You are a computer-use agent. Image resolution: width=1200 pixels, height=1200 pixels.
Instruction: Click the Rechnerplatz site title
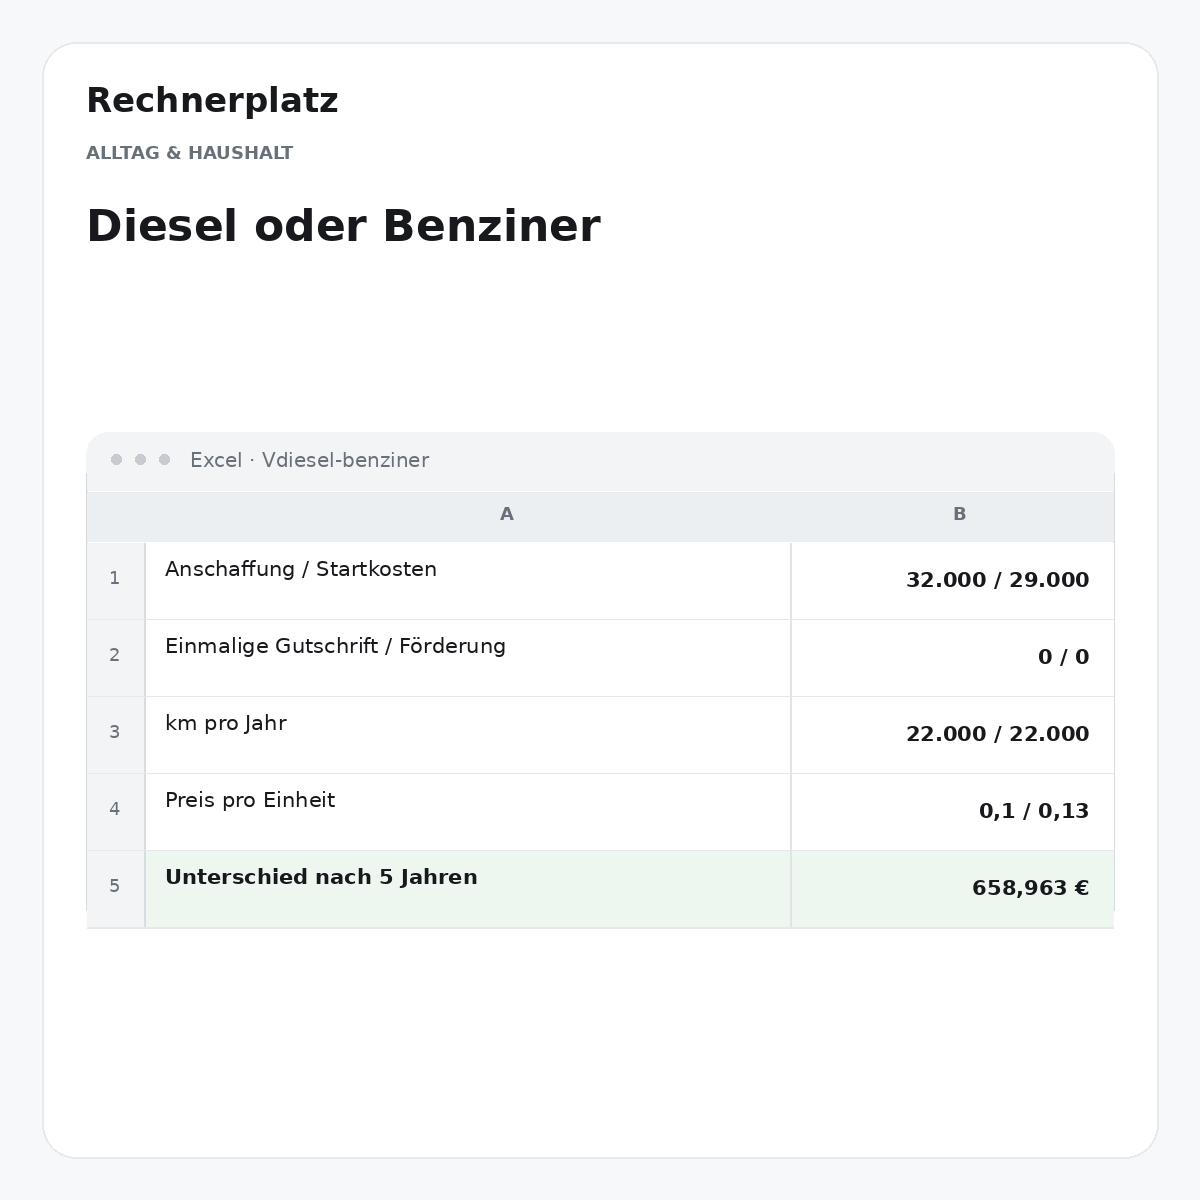pyautogui.click(x=212, y=101)
